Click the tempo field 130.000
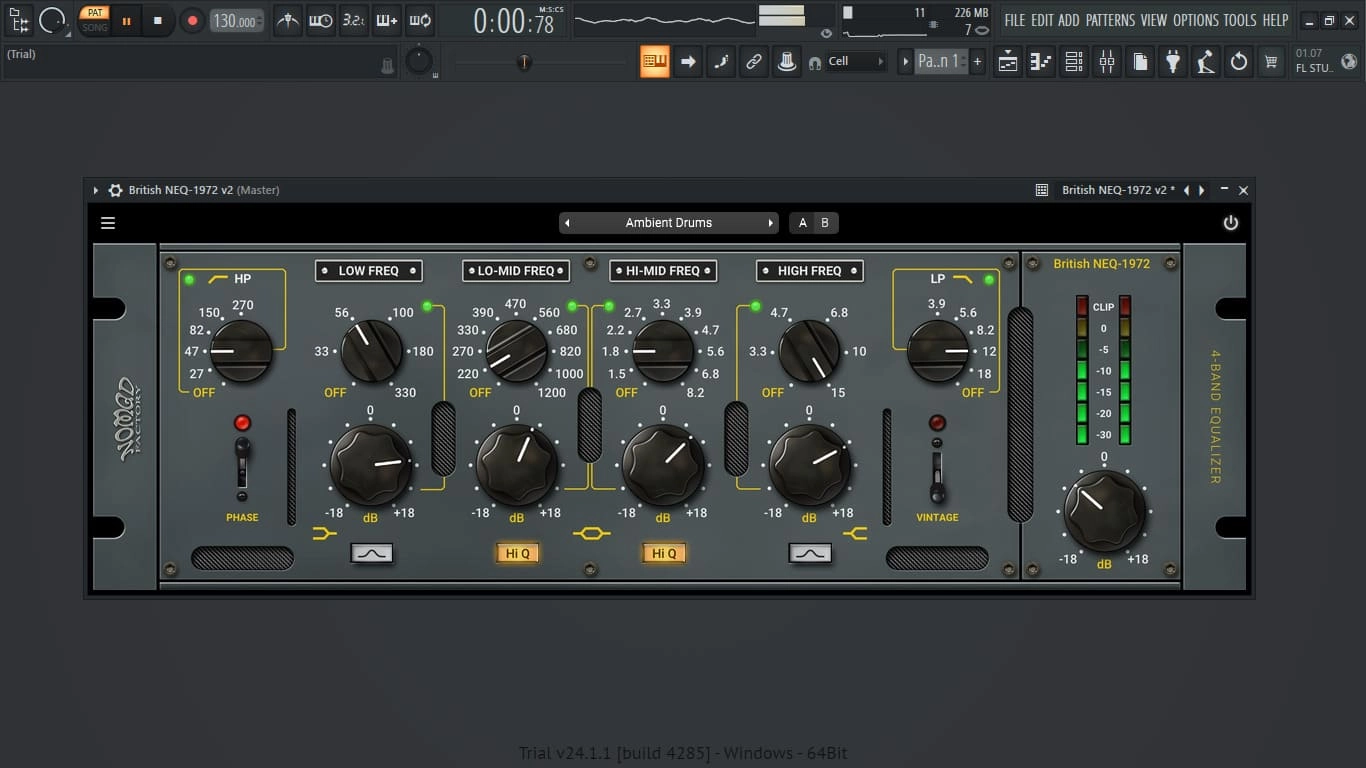 tap(238, 20)
